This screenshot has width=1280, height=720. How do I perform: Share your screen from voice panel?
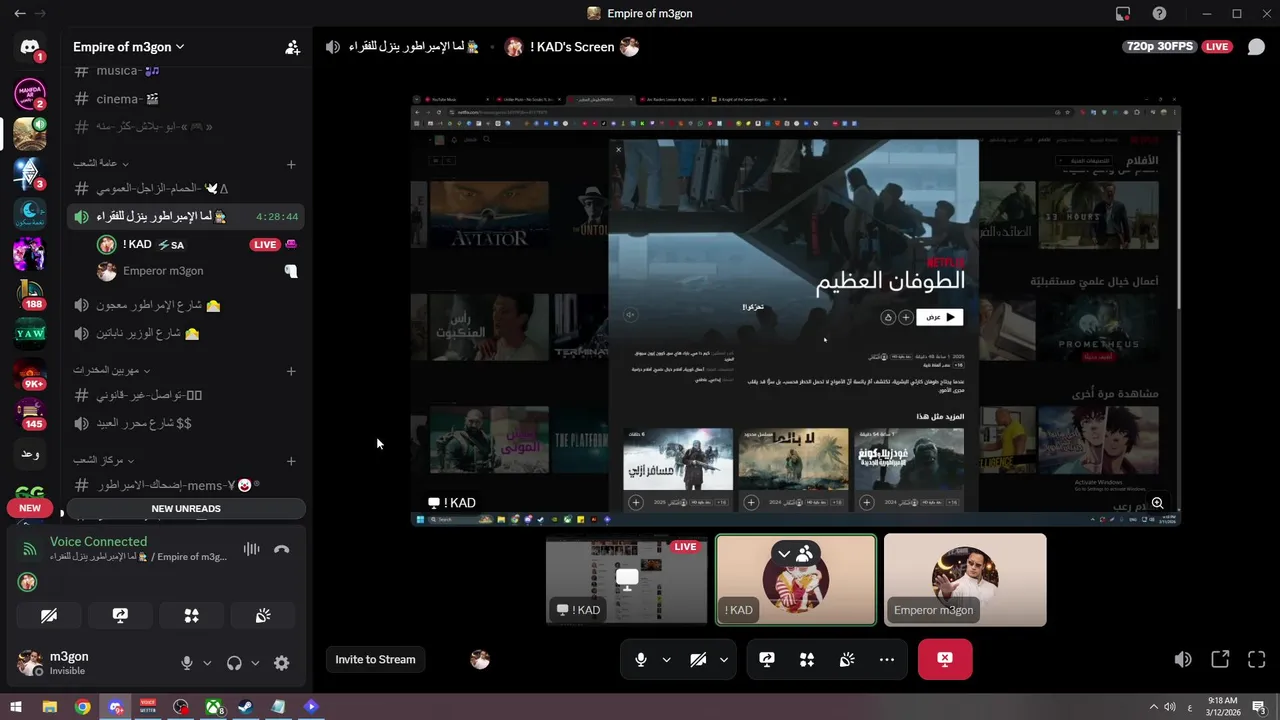pos(120,616)
